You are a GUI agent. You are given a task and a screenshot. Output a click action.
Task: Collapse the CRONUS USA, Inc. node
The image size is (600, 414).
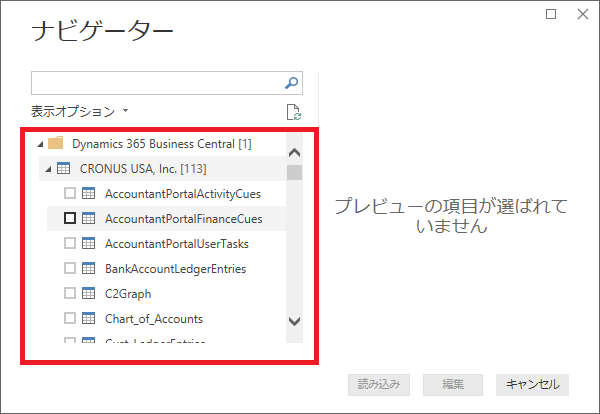point(48,169)
